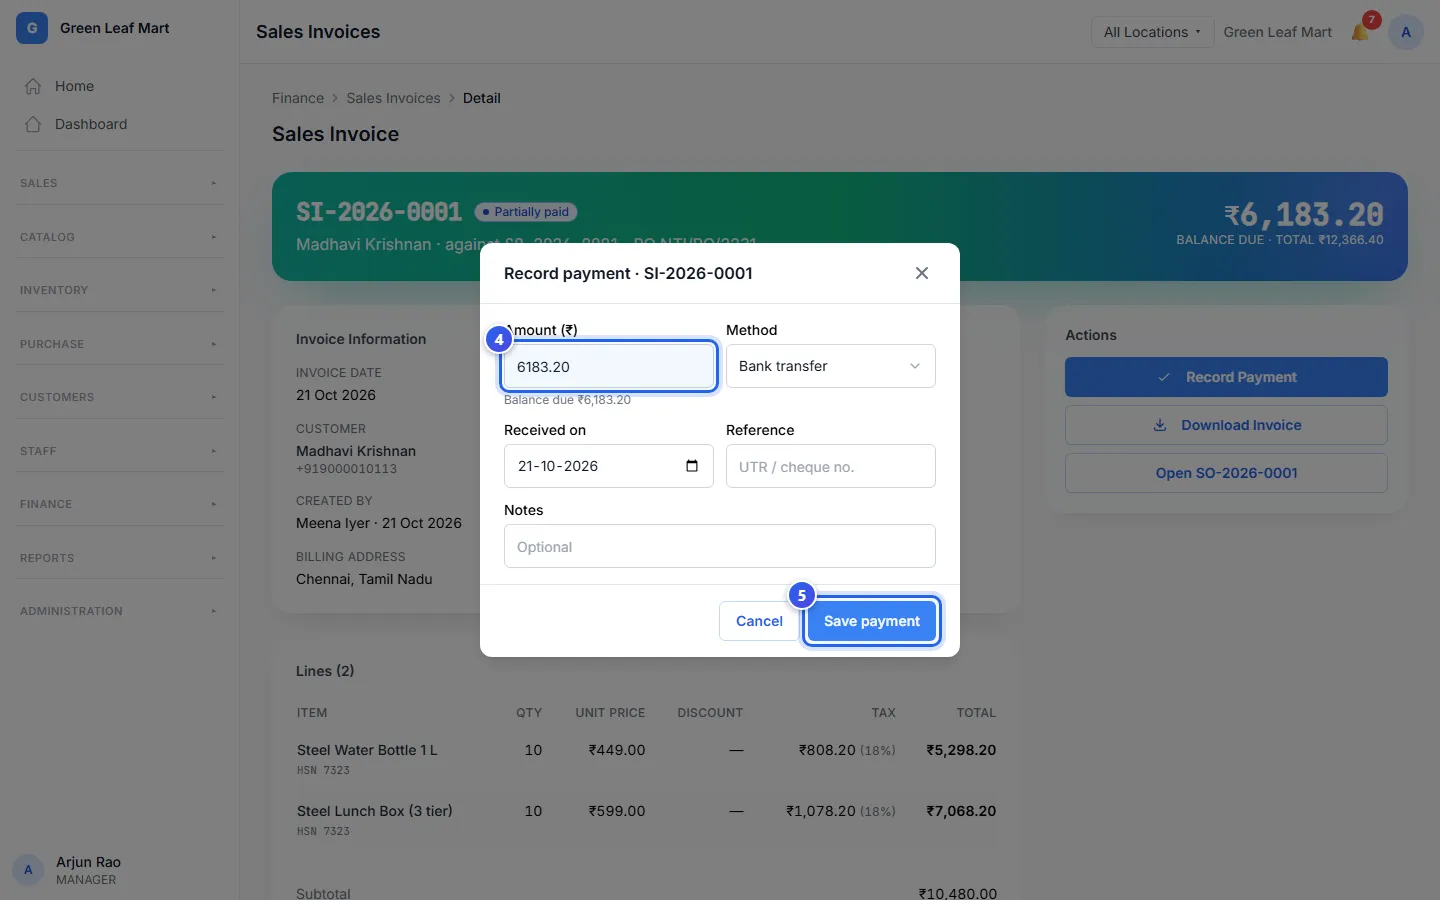Expand the SALES sidebar section

pyautogui.click(x=119, y=183)
